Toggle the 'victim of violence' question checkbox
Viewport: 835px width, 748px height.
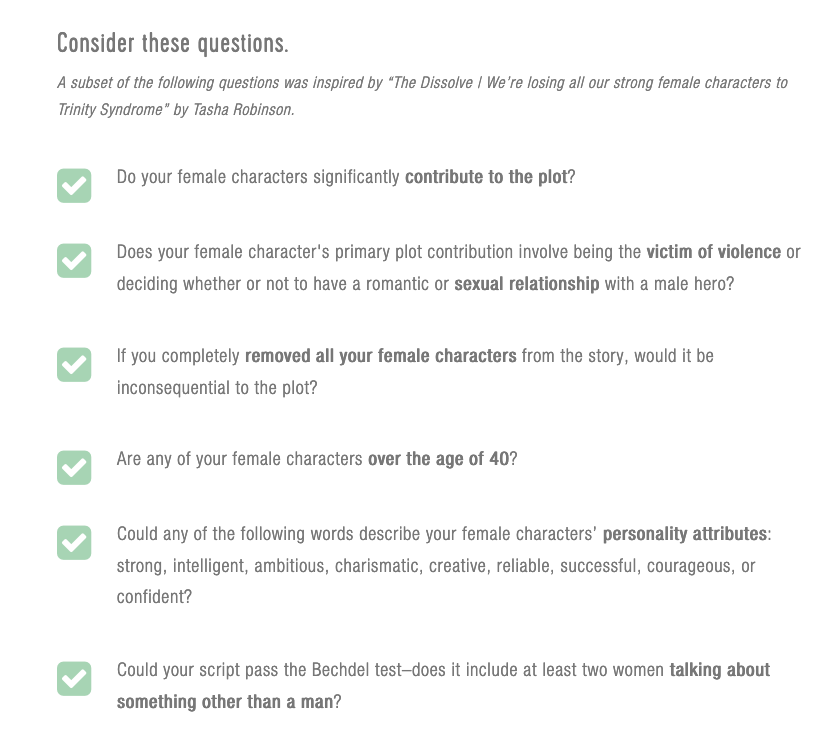tap(74, 260)
